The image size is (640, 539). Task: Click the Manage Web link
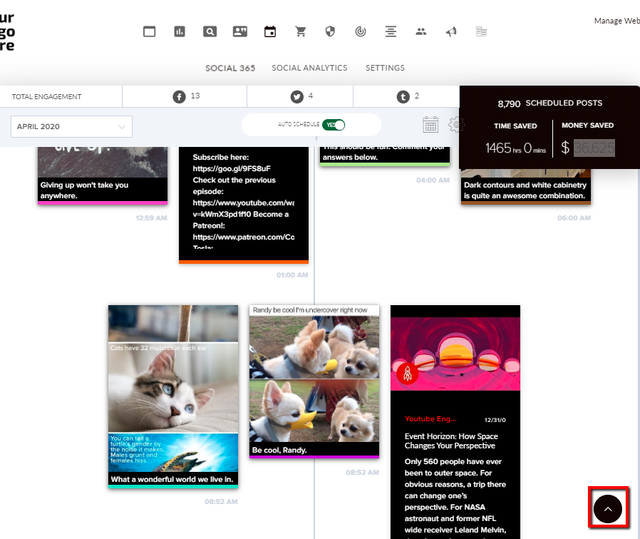pos(617,21)
